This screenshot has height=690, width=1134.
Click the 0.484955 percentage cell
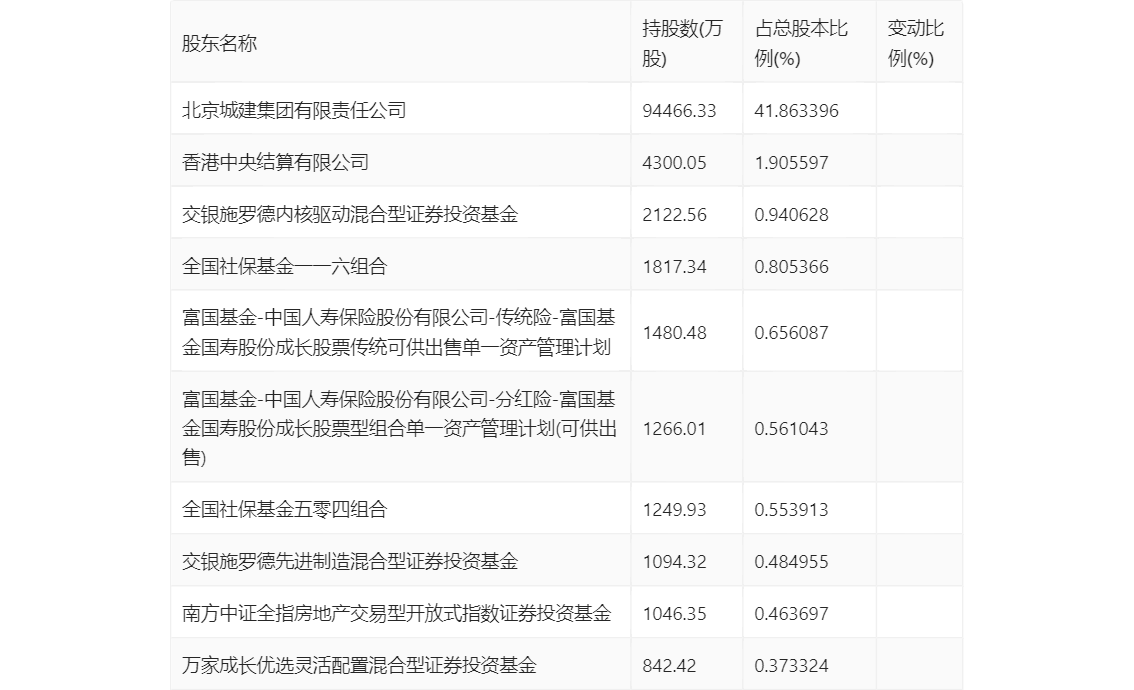tap(791, 562)
